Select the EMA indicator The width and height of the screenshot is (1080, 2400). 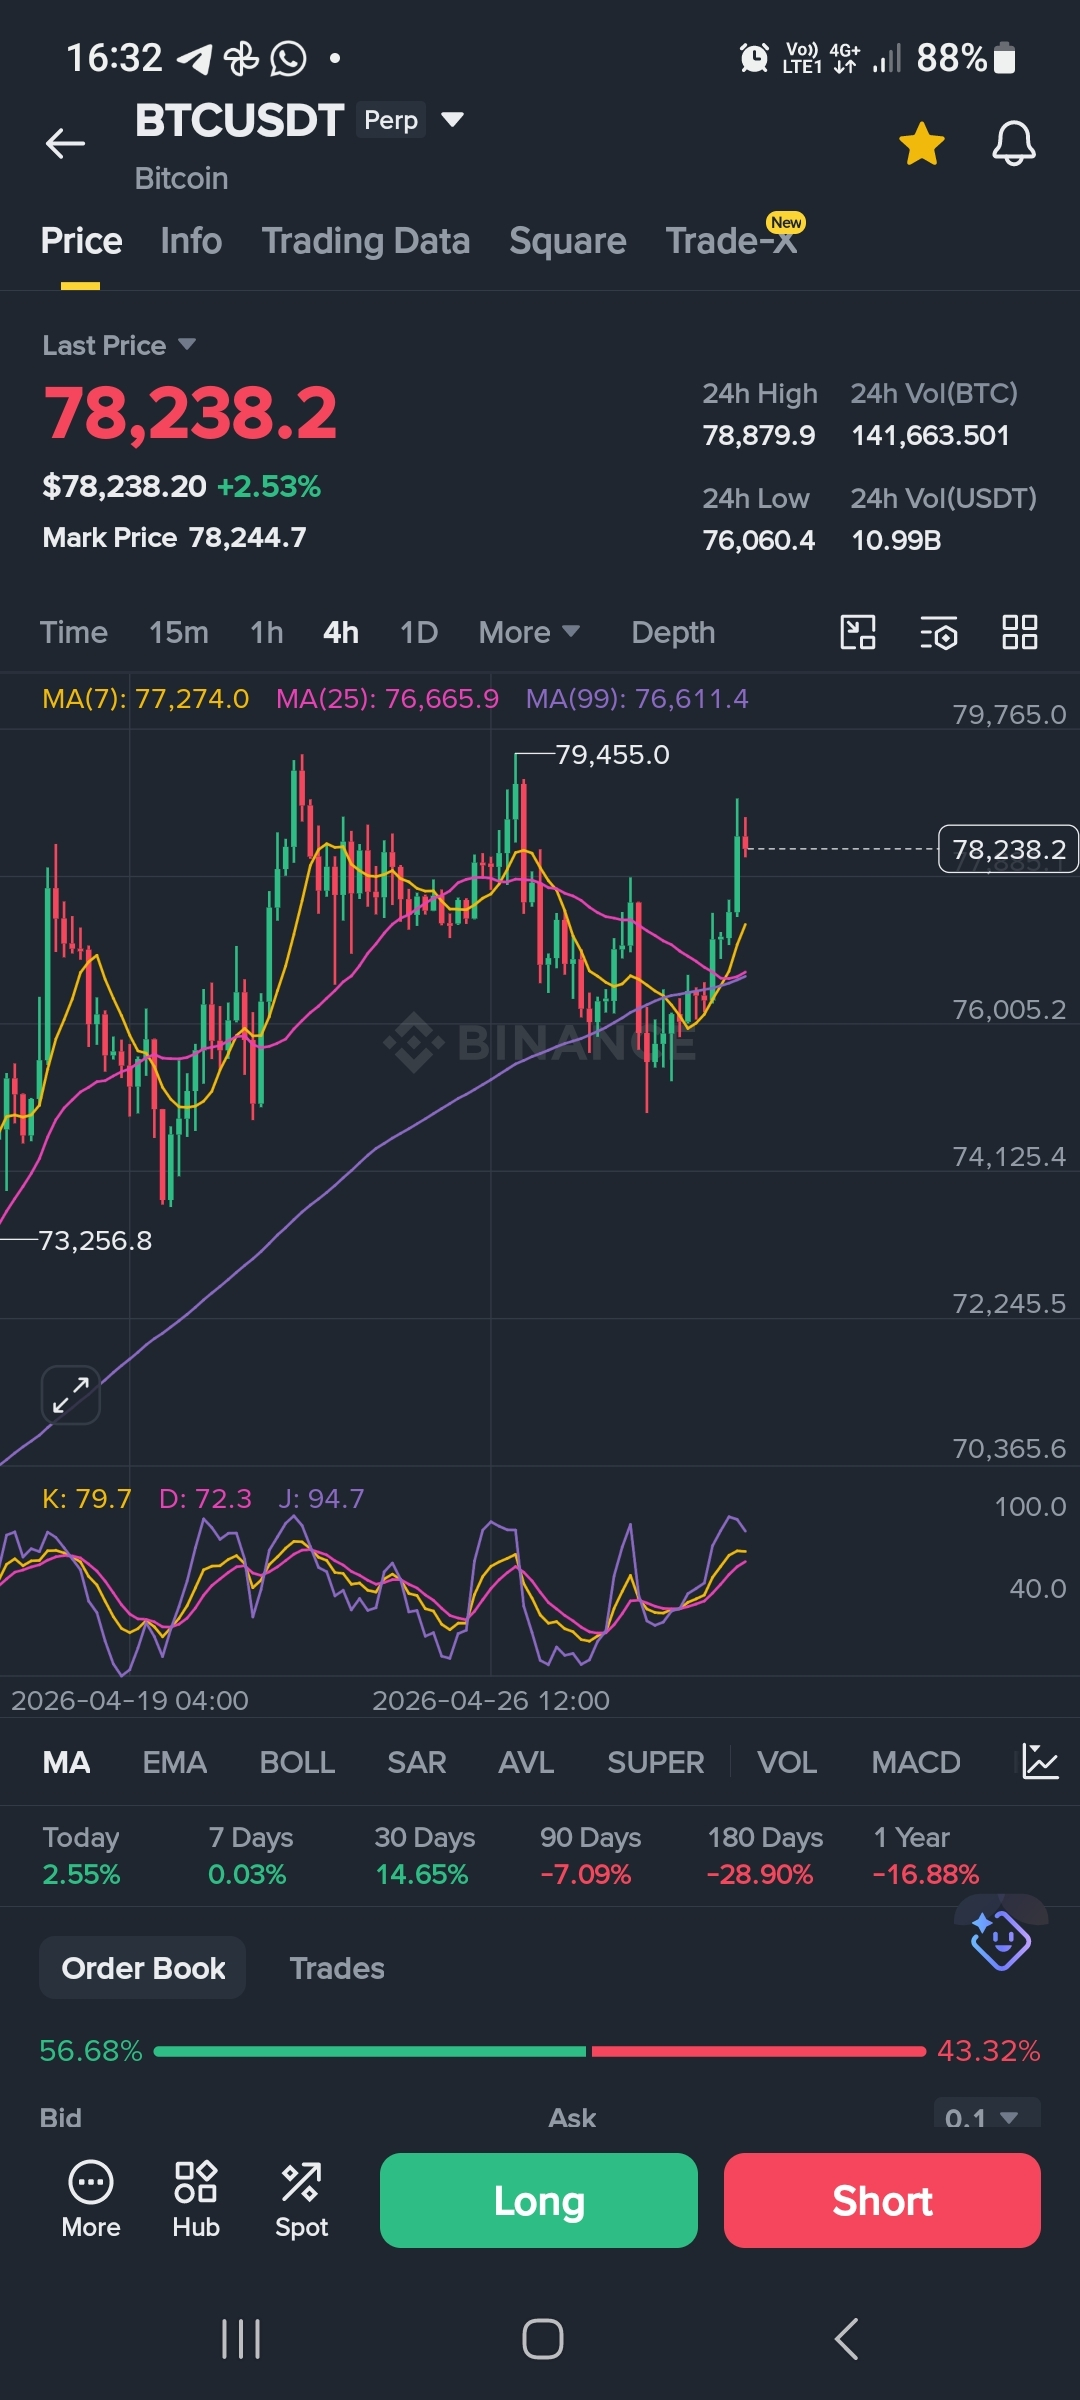point(175,1762)
